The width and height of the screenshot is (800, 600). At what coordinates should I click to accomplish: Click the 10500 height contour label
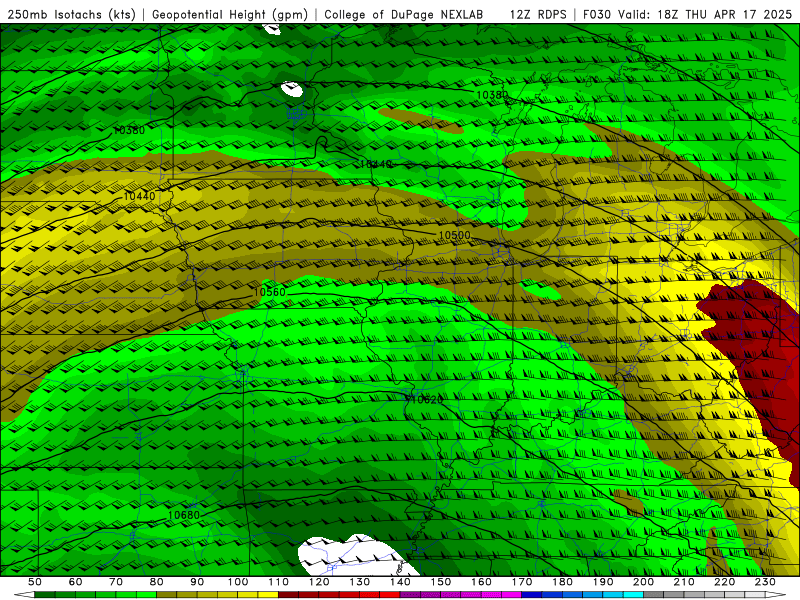point(454,235)
